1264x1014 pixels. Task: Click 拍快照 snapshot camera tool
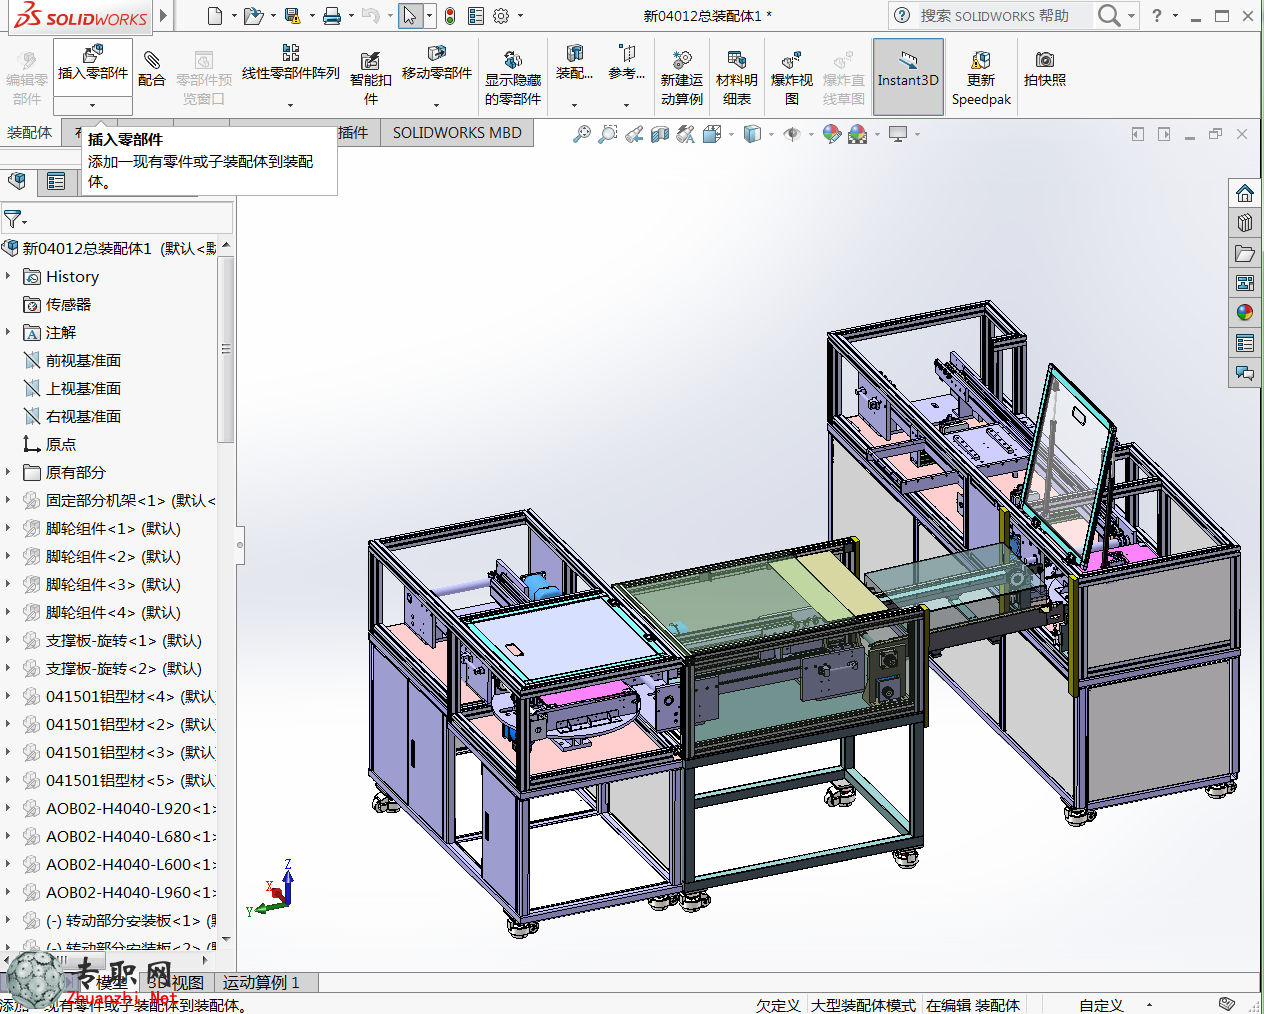click(x=1045, y=69)
